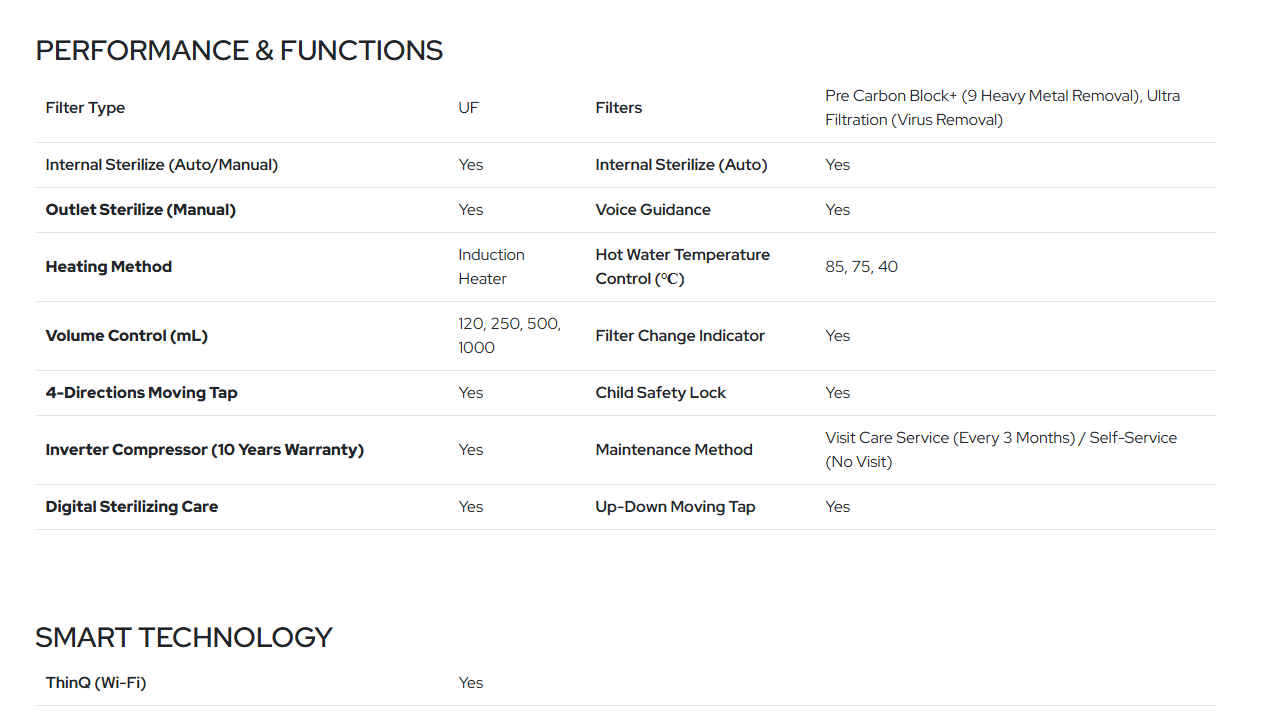Click the Volume Control (mL) label
1276x728 pixels.
pyautogui.click(x=127, y=336)
